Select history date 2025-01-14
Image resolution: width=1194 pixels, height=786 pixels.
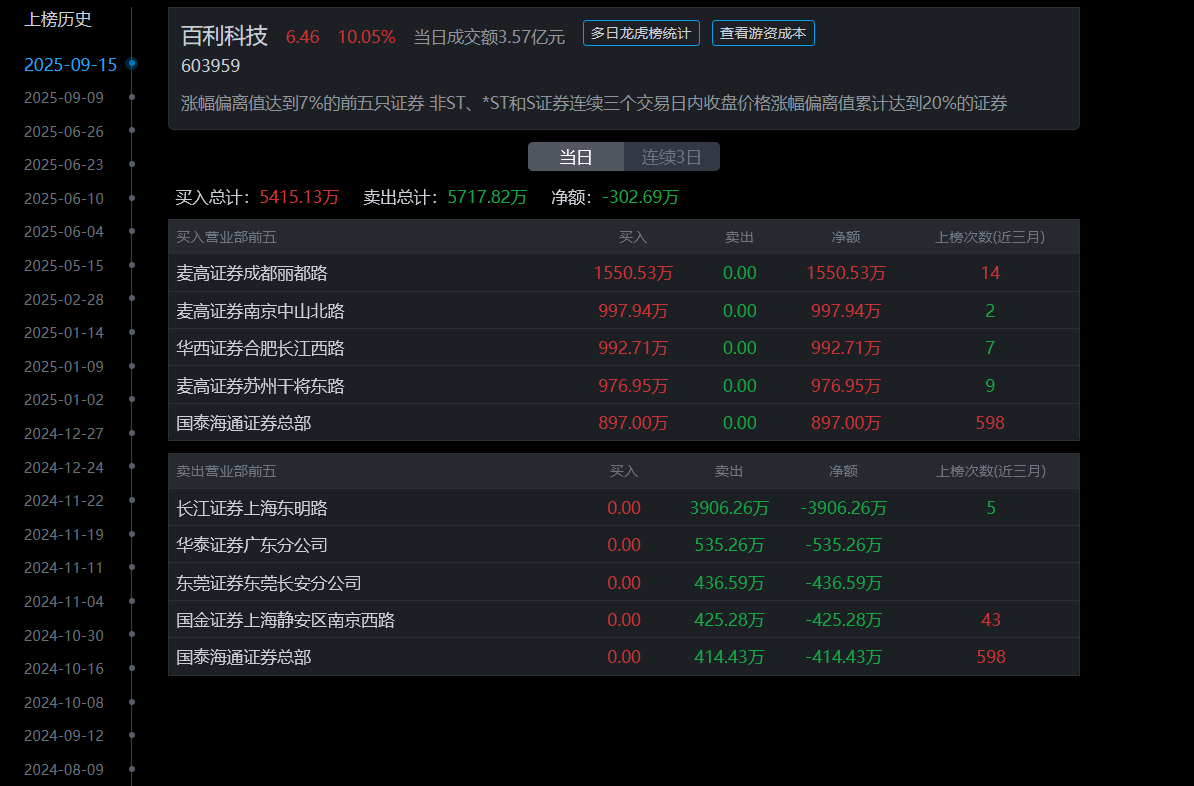pos(64,333)
